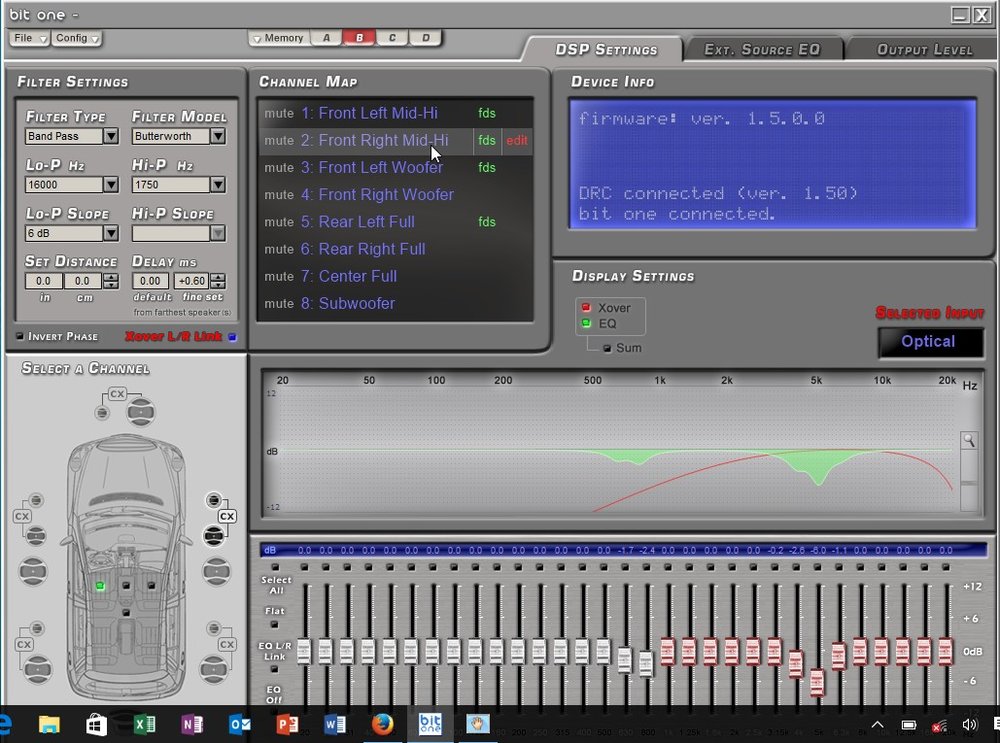Open the Config menu
This screenshot has height=743, width=1000.
coord(77,38)
